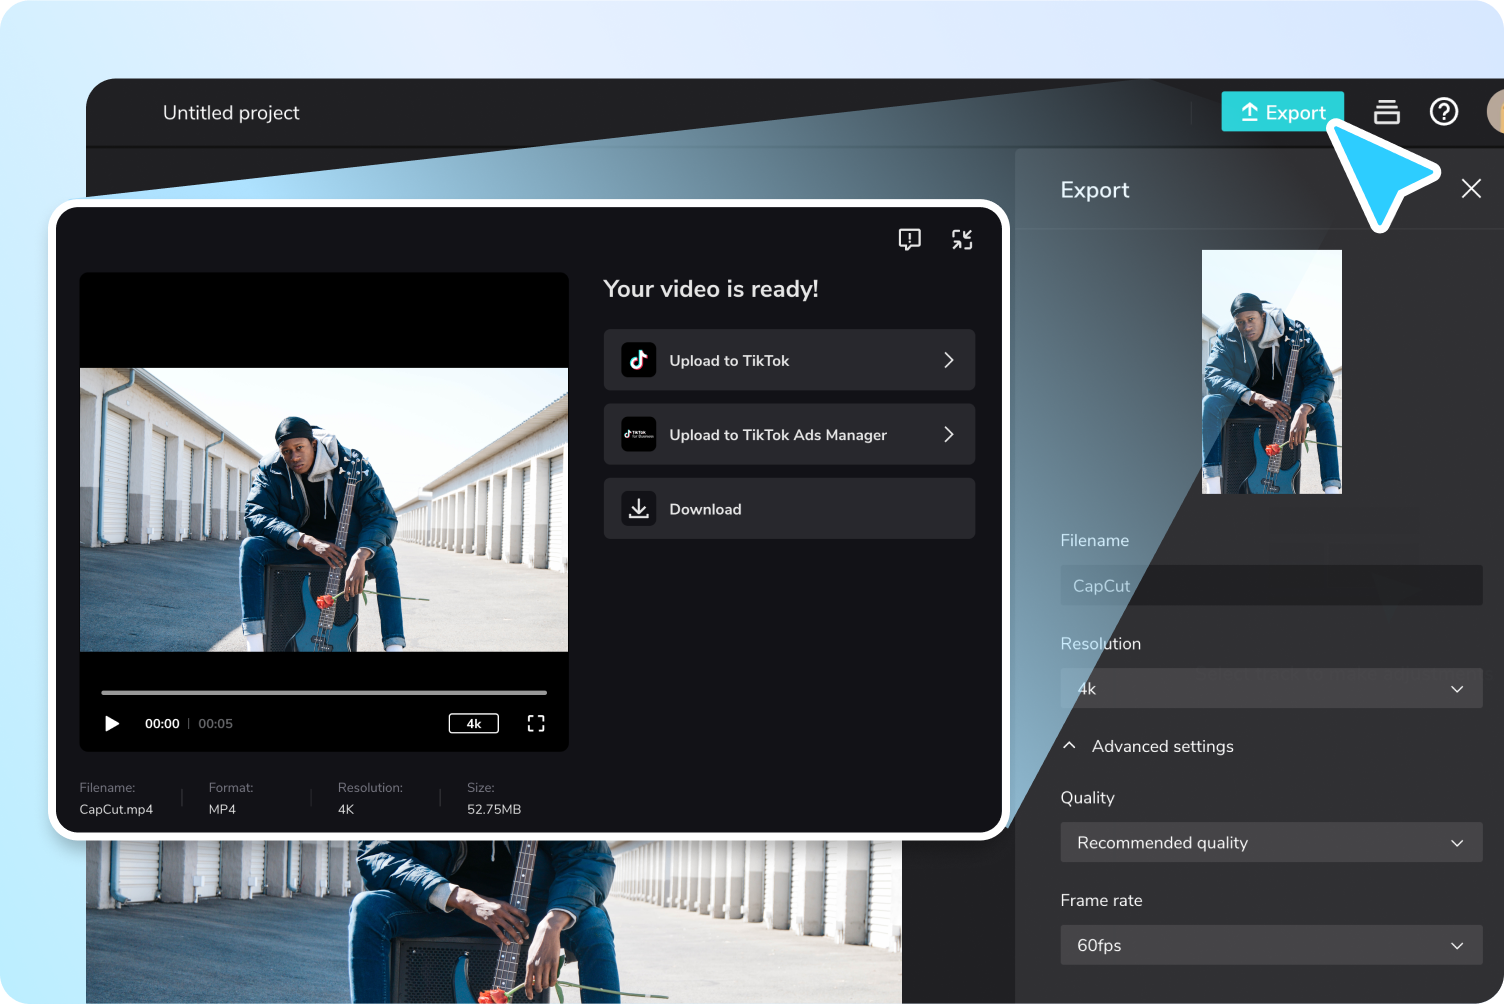Select Upload to TikTok Ads Manager option

[789, 434]
